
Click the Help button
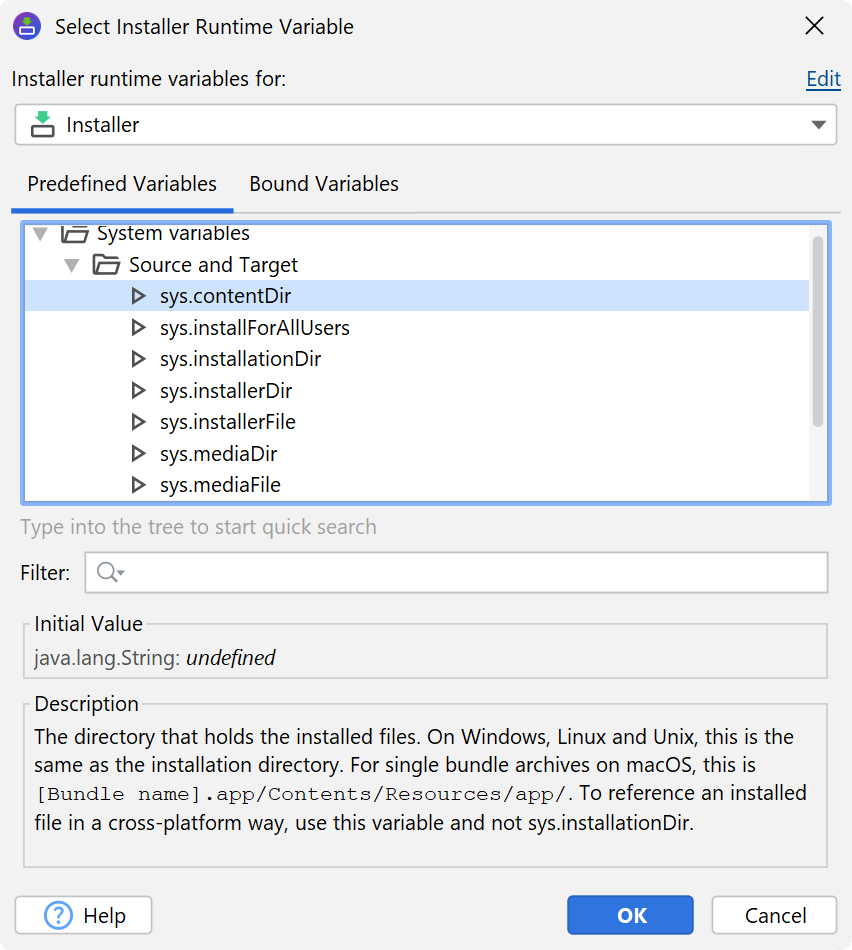point(84,915)
